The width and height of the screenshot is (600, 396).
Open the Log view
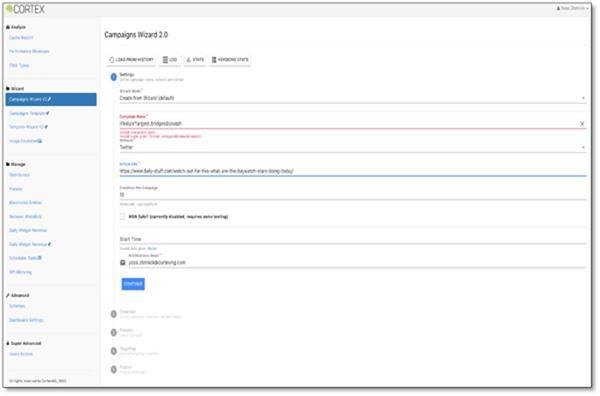pyautogui.click(x=170, y=60)
